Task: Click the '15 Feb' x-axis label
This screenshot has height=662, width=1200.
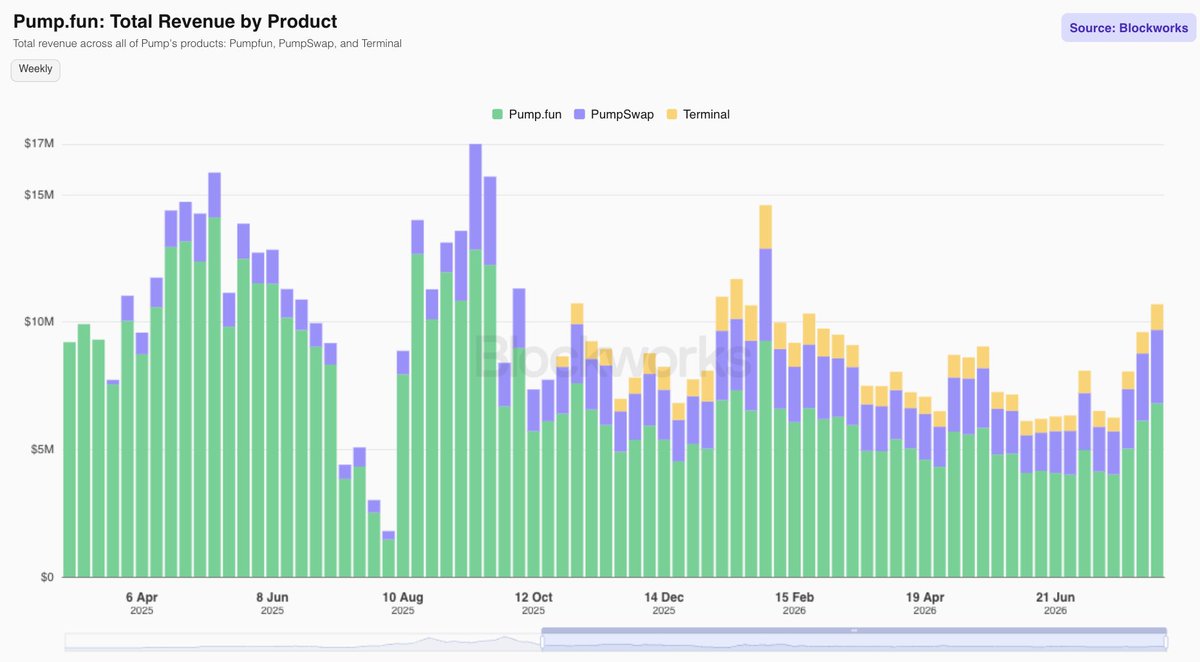Action: click(x=794, y=597)
